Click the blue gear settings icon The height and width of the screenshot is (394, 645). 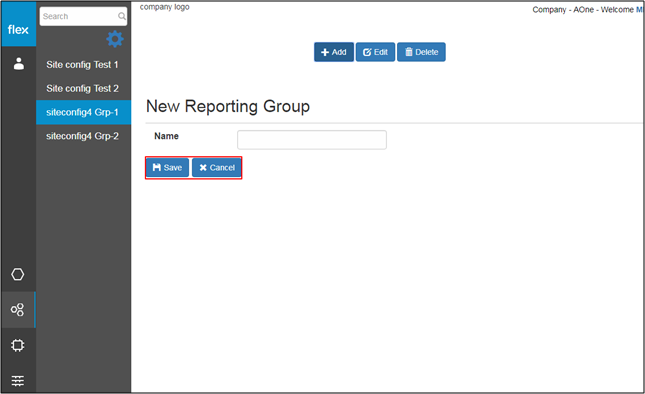tap(115, 39)
